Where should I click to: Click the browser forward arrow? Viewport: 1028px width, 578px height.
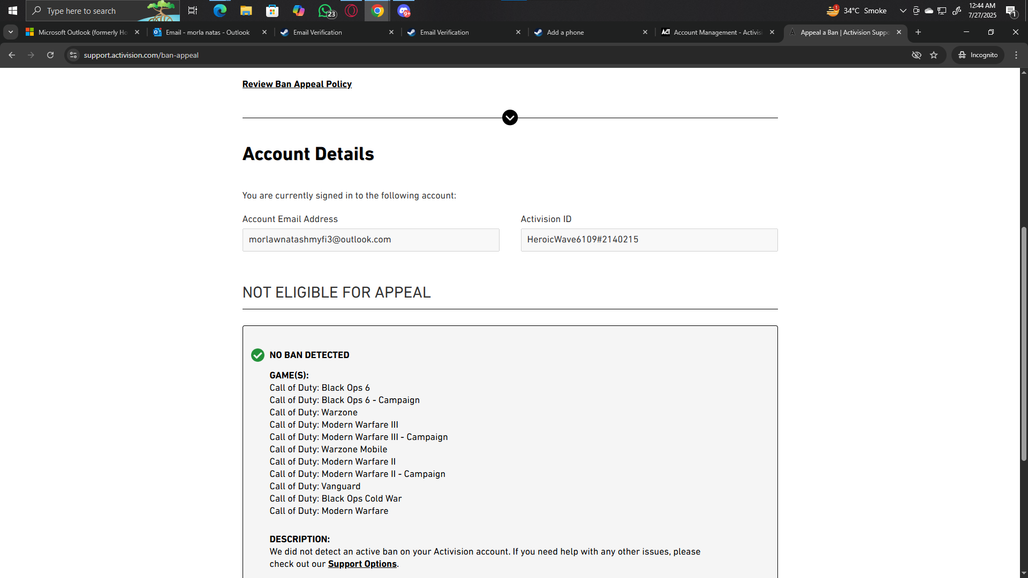click(31, 55)
